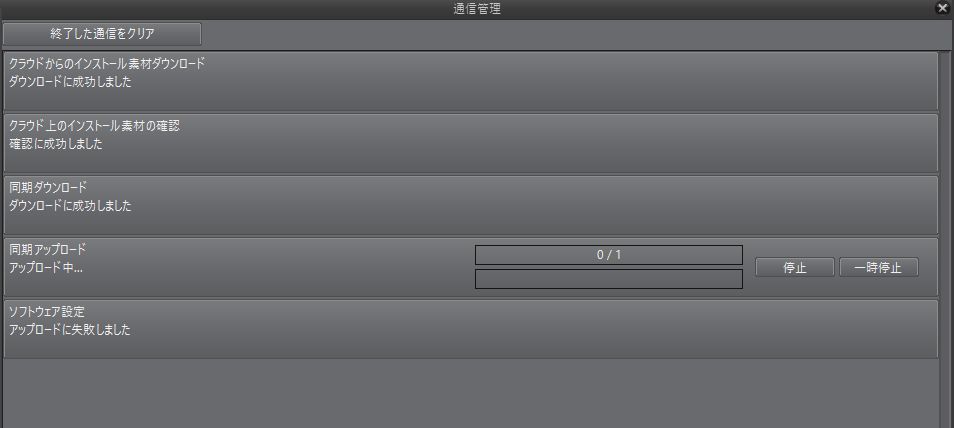Click the アップロード中... status text
Viewport: 954px width, 428px height.
pyautogui.click(x=45, y=267)
